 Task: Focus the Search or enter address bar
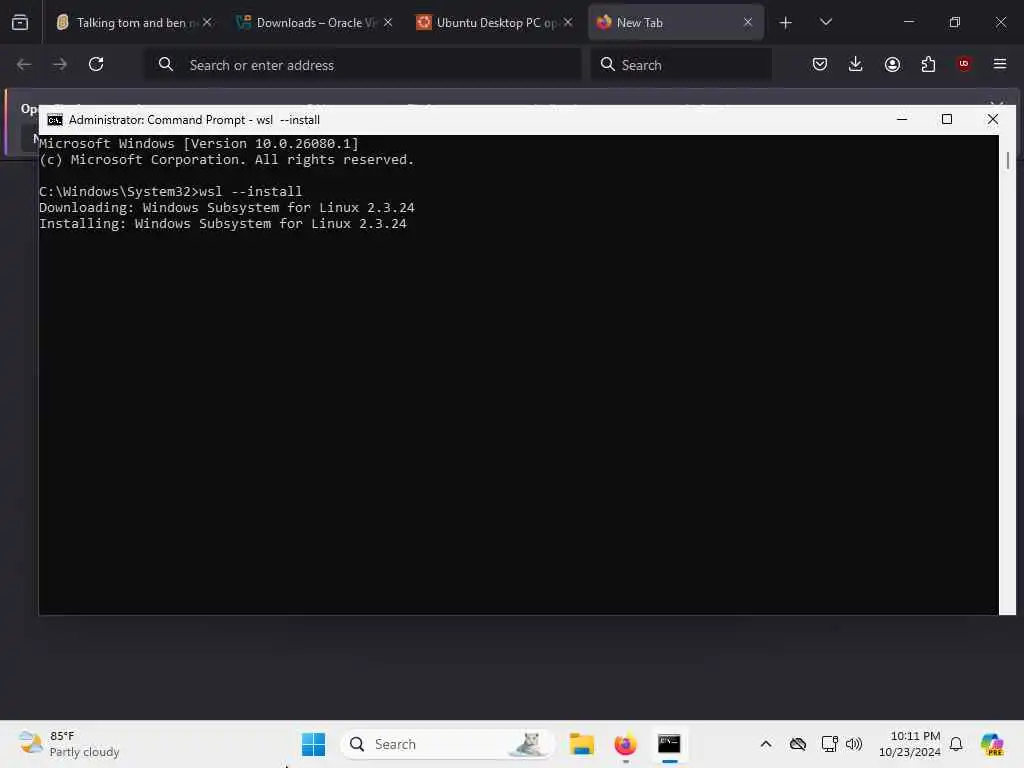click(x=363, y=65)
